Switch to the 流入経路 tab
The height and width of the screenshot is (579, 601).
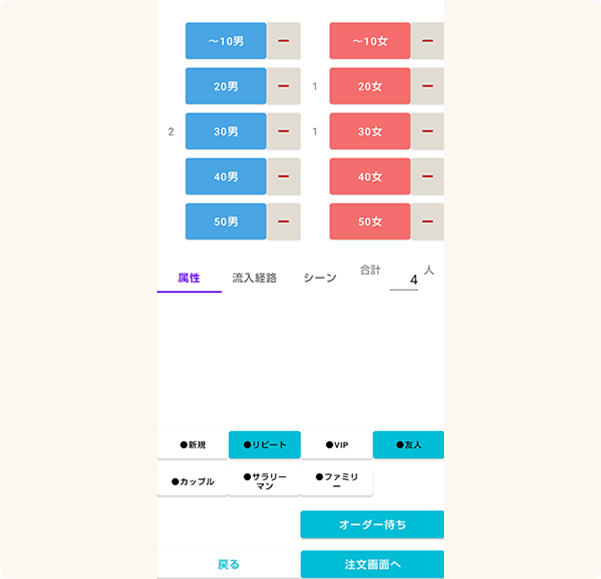(x=254, y=278)
